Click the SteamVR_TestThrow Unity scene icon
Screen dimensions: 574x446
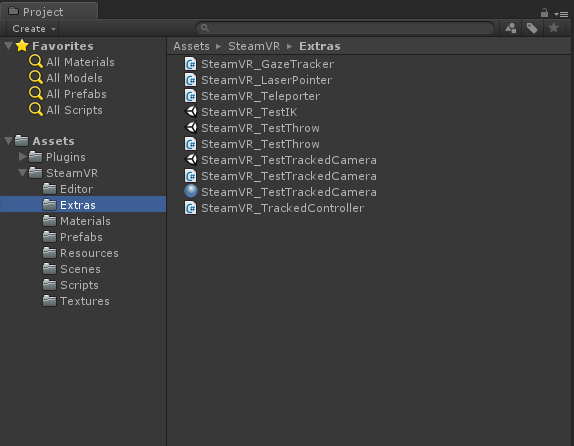coord(191,128)
